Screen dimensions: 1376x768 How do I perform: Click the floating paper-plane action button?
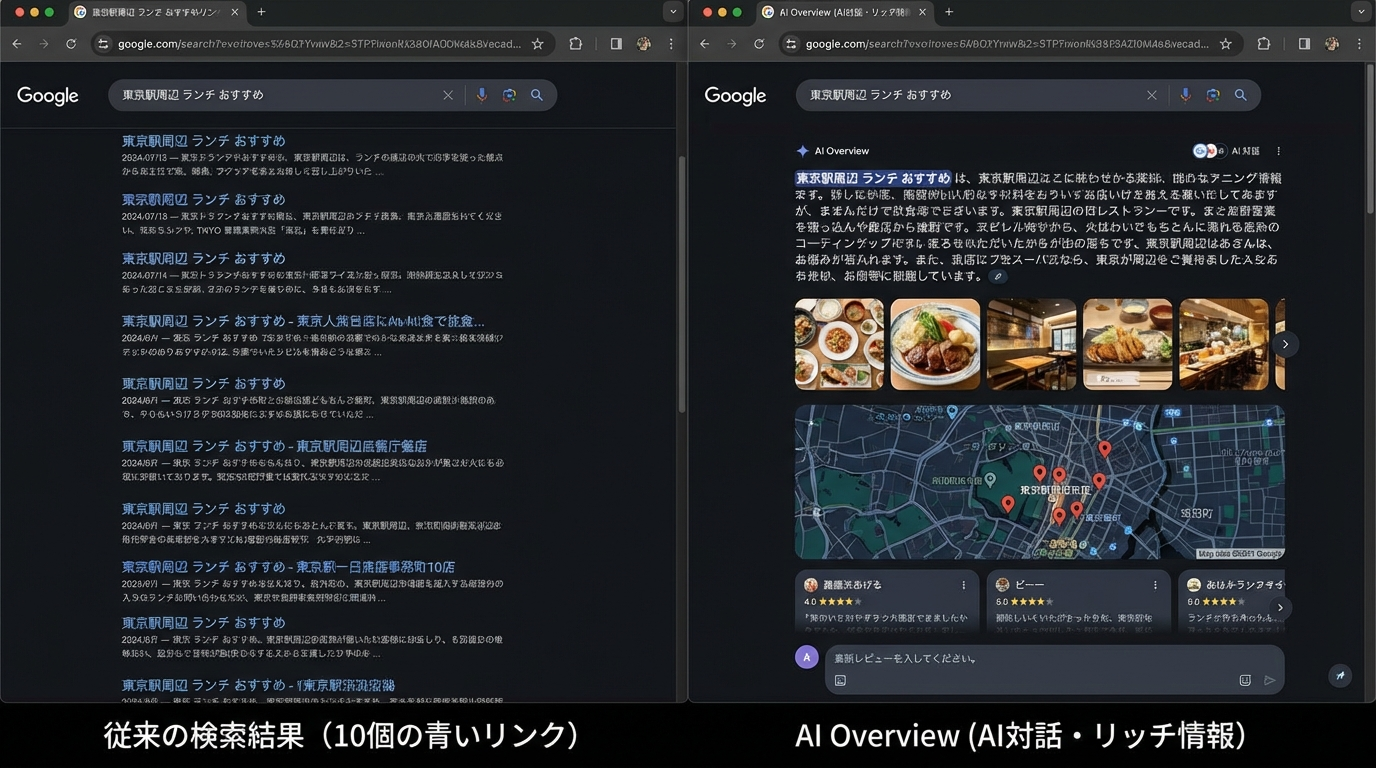(x=1340, y=675)
